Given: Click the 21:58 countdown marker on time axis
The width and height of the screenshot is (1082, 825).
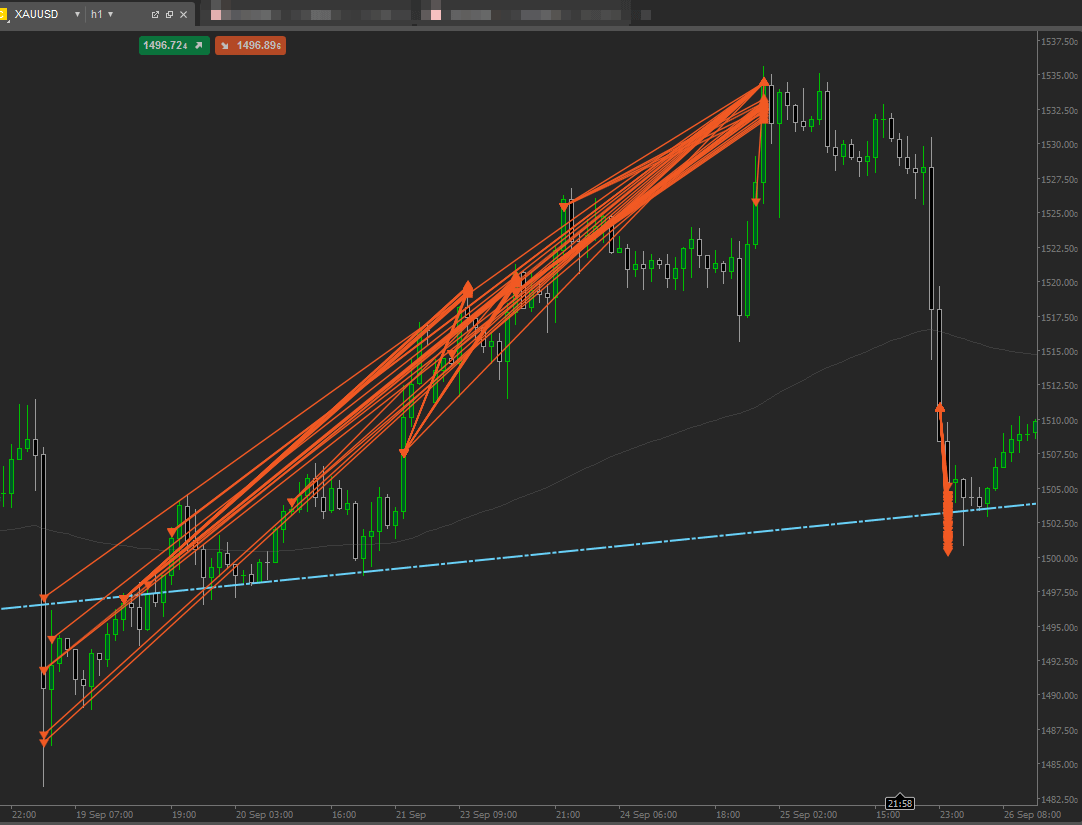Looking at the screenshot, I should click(900, 803).
